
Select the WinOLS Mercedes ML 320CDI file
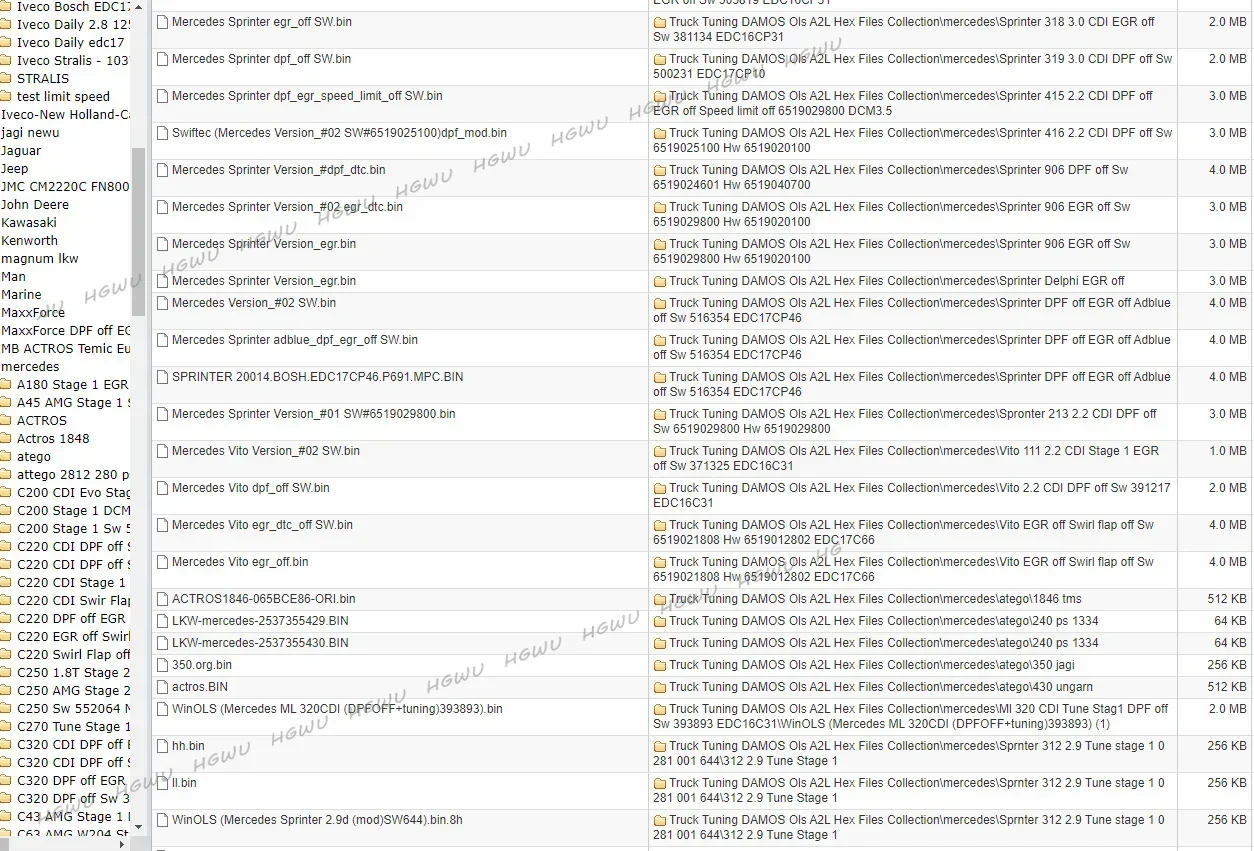(337, 709)
